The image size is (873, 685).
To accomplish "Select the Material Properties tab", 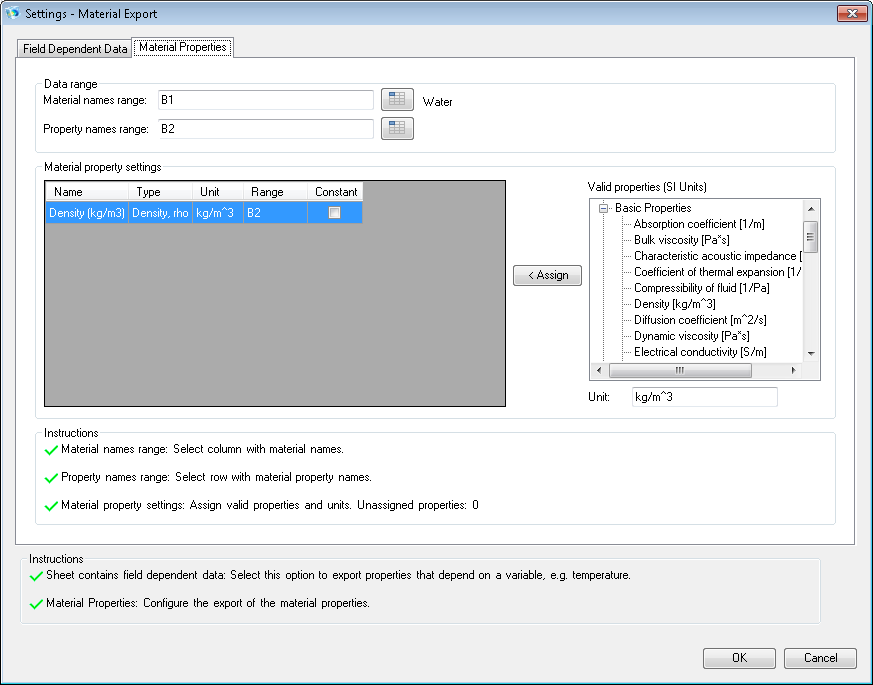I will (183, 47).
